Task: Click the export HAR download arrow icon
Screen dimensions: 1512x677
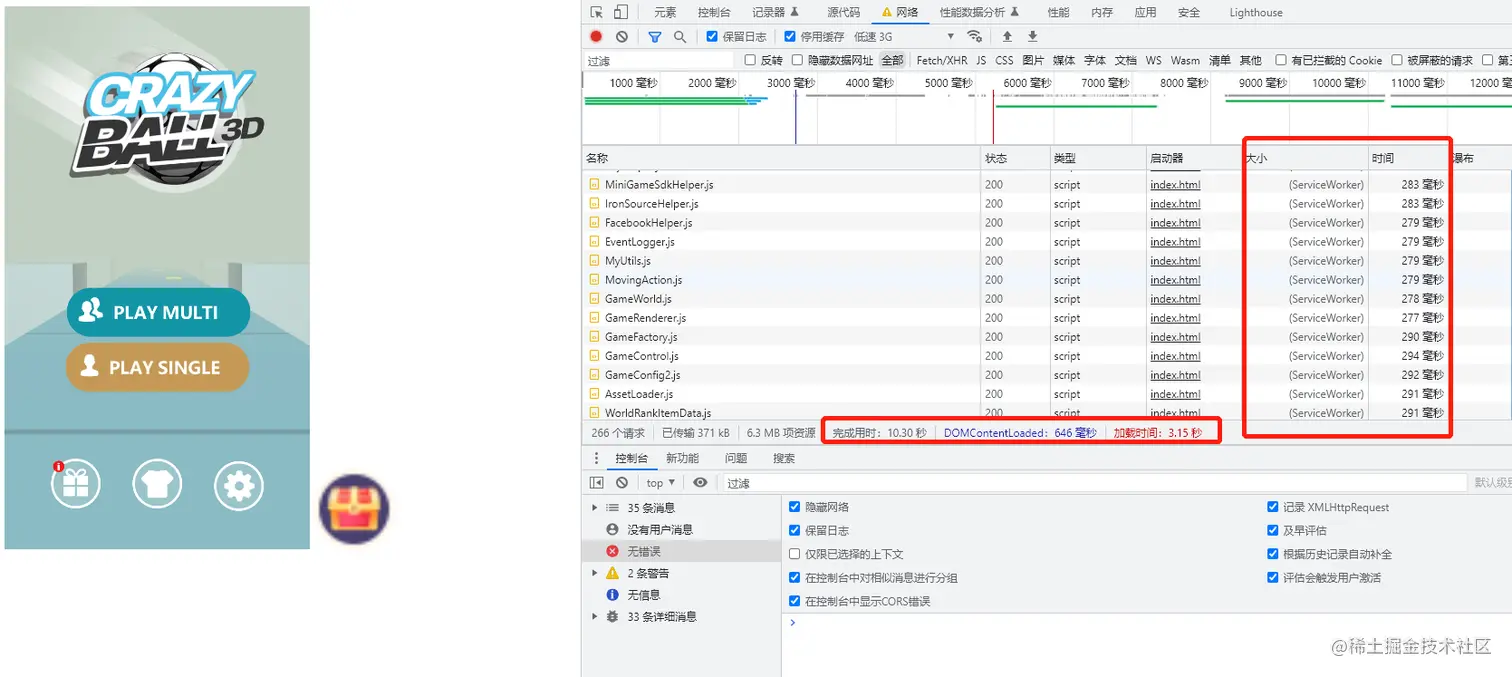Action: pos(1033,36)
